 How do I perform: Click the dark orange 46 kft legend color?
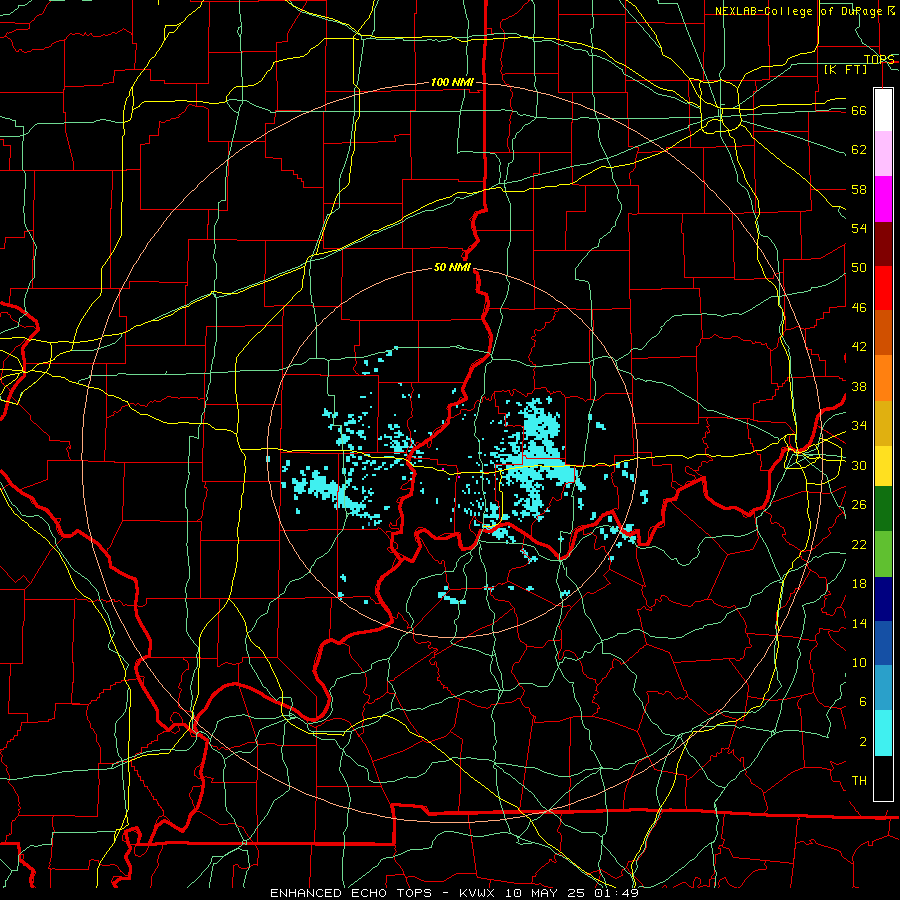pyautogui.click(x=883, y=333)
